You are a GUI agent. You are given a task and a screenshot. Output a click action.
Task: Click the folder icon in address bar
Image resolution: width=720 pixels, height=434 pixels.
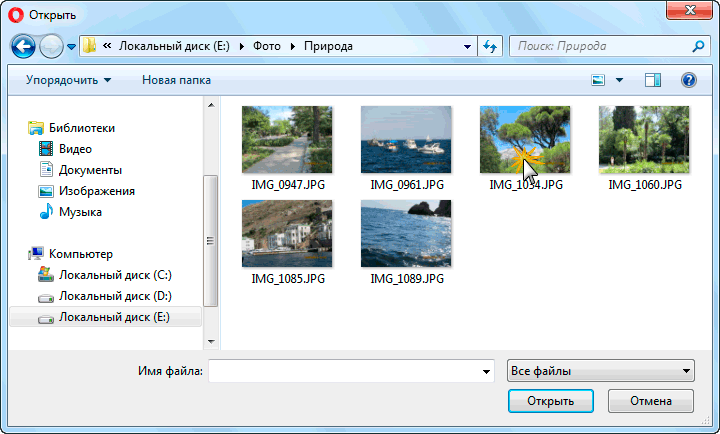click(90, 46)
